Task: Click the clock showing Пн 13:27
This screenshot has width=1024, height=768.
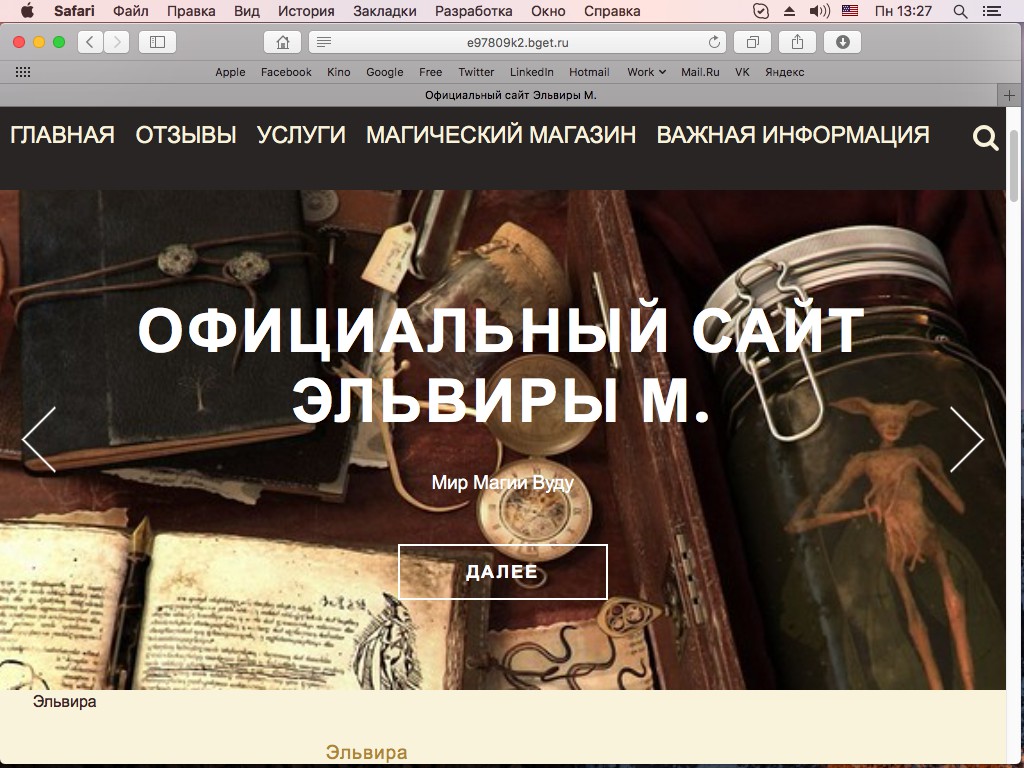Action: pyautogui.click(x=903, y=11)
